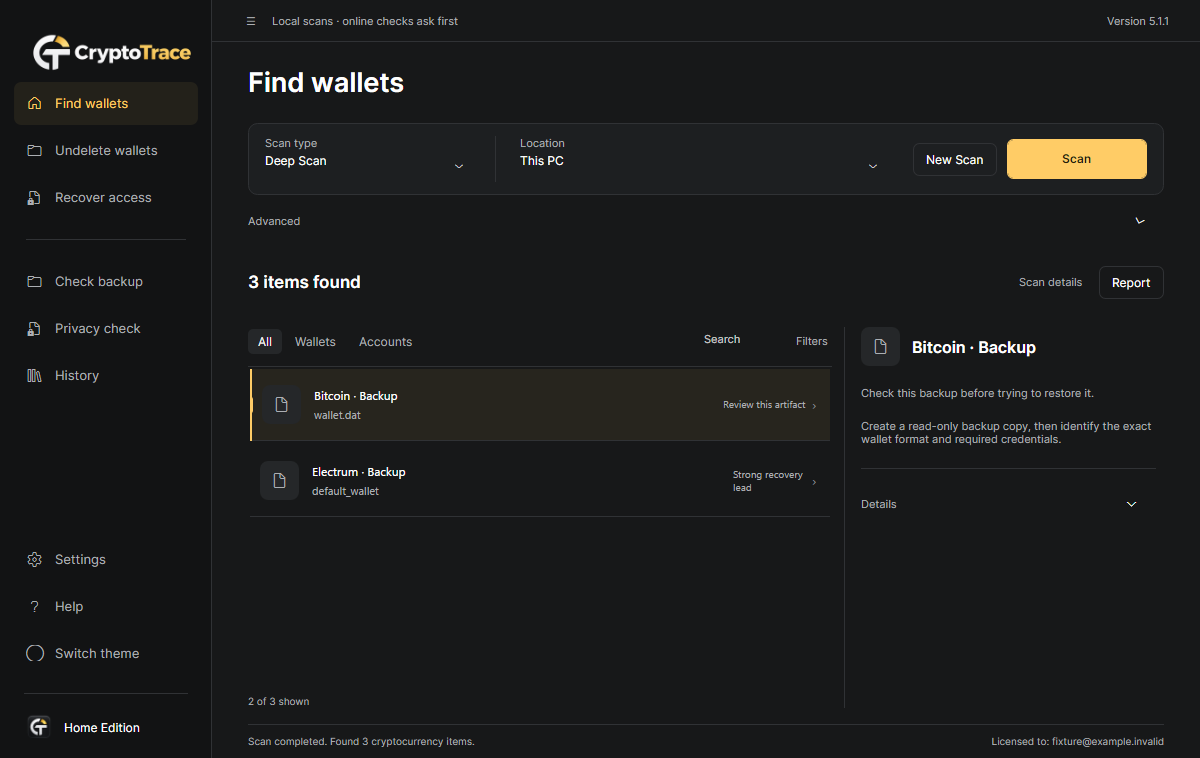1200x758 pixels.
Task: Click the 'Licensed to: fixture@example.invalid' text
Action: [1078, 742]
